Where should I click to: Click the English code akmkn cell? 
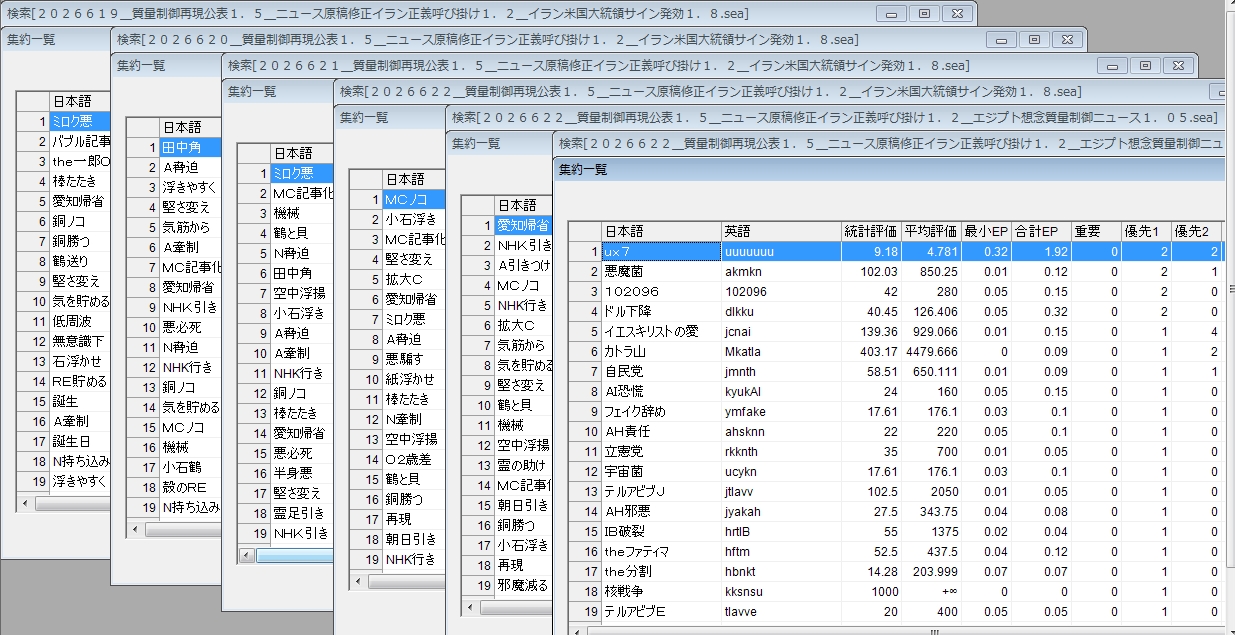pos(781,270)
